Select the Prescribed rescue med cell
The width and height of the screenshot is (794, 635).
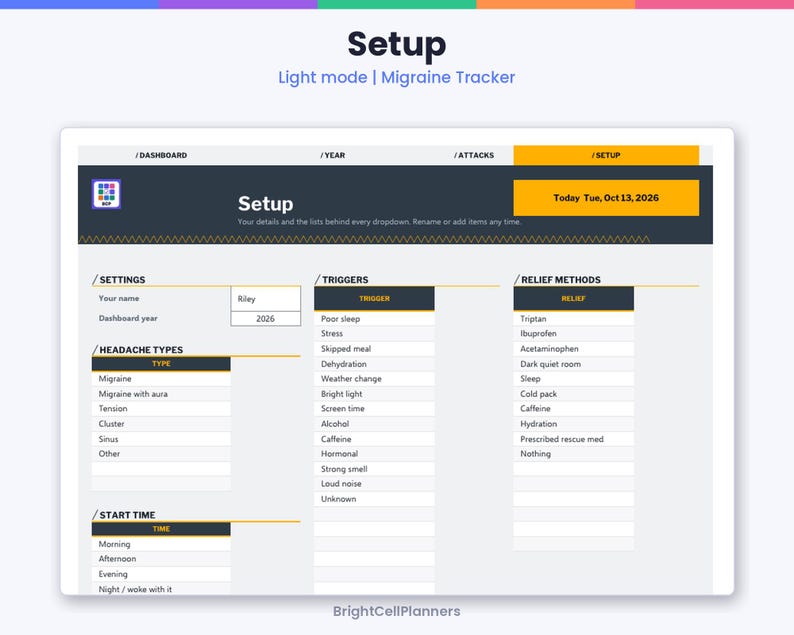pyautogui.click(x=573, y=439)
